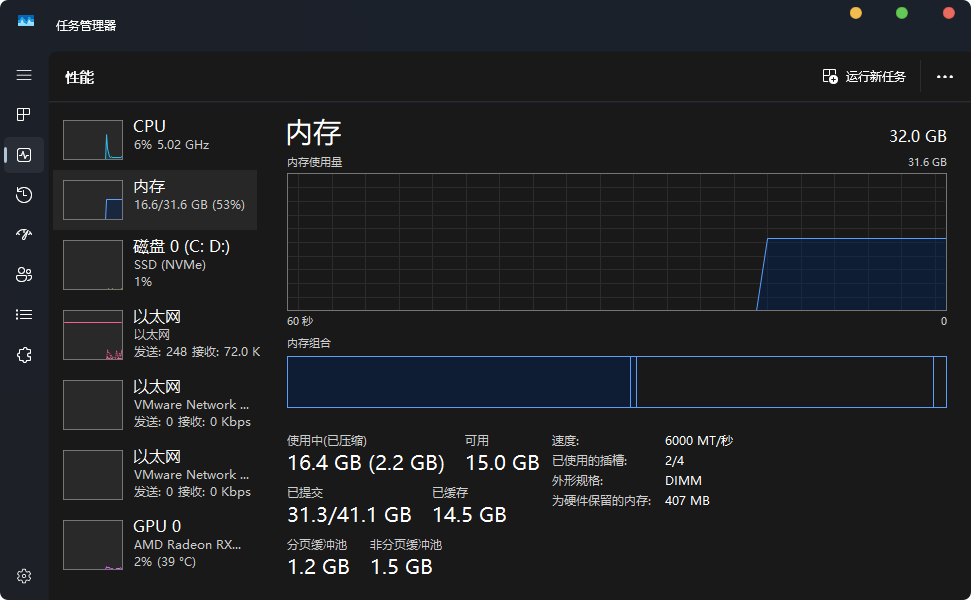Image resolution: width=971 pixels, height=600 pixels.
Task: Open the three-dot more options menu
Action: click(x=944, y=77)
